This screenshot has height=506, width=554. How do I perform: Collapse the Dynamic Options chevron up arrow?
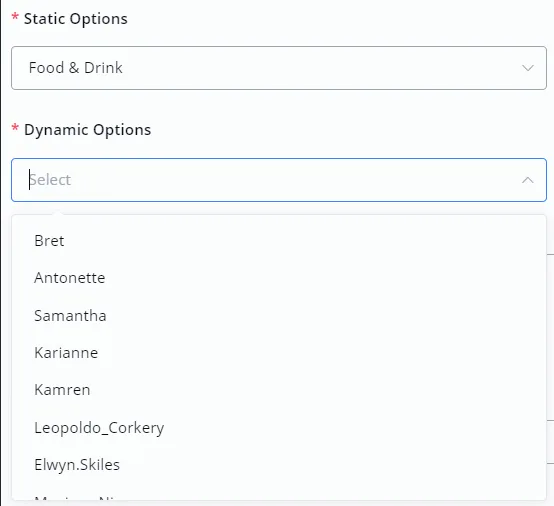point(528,180)
